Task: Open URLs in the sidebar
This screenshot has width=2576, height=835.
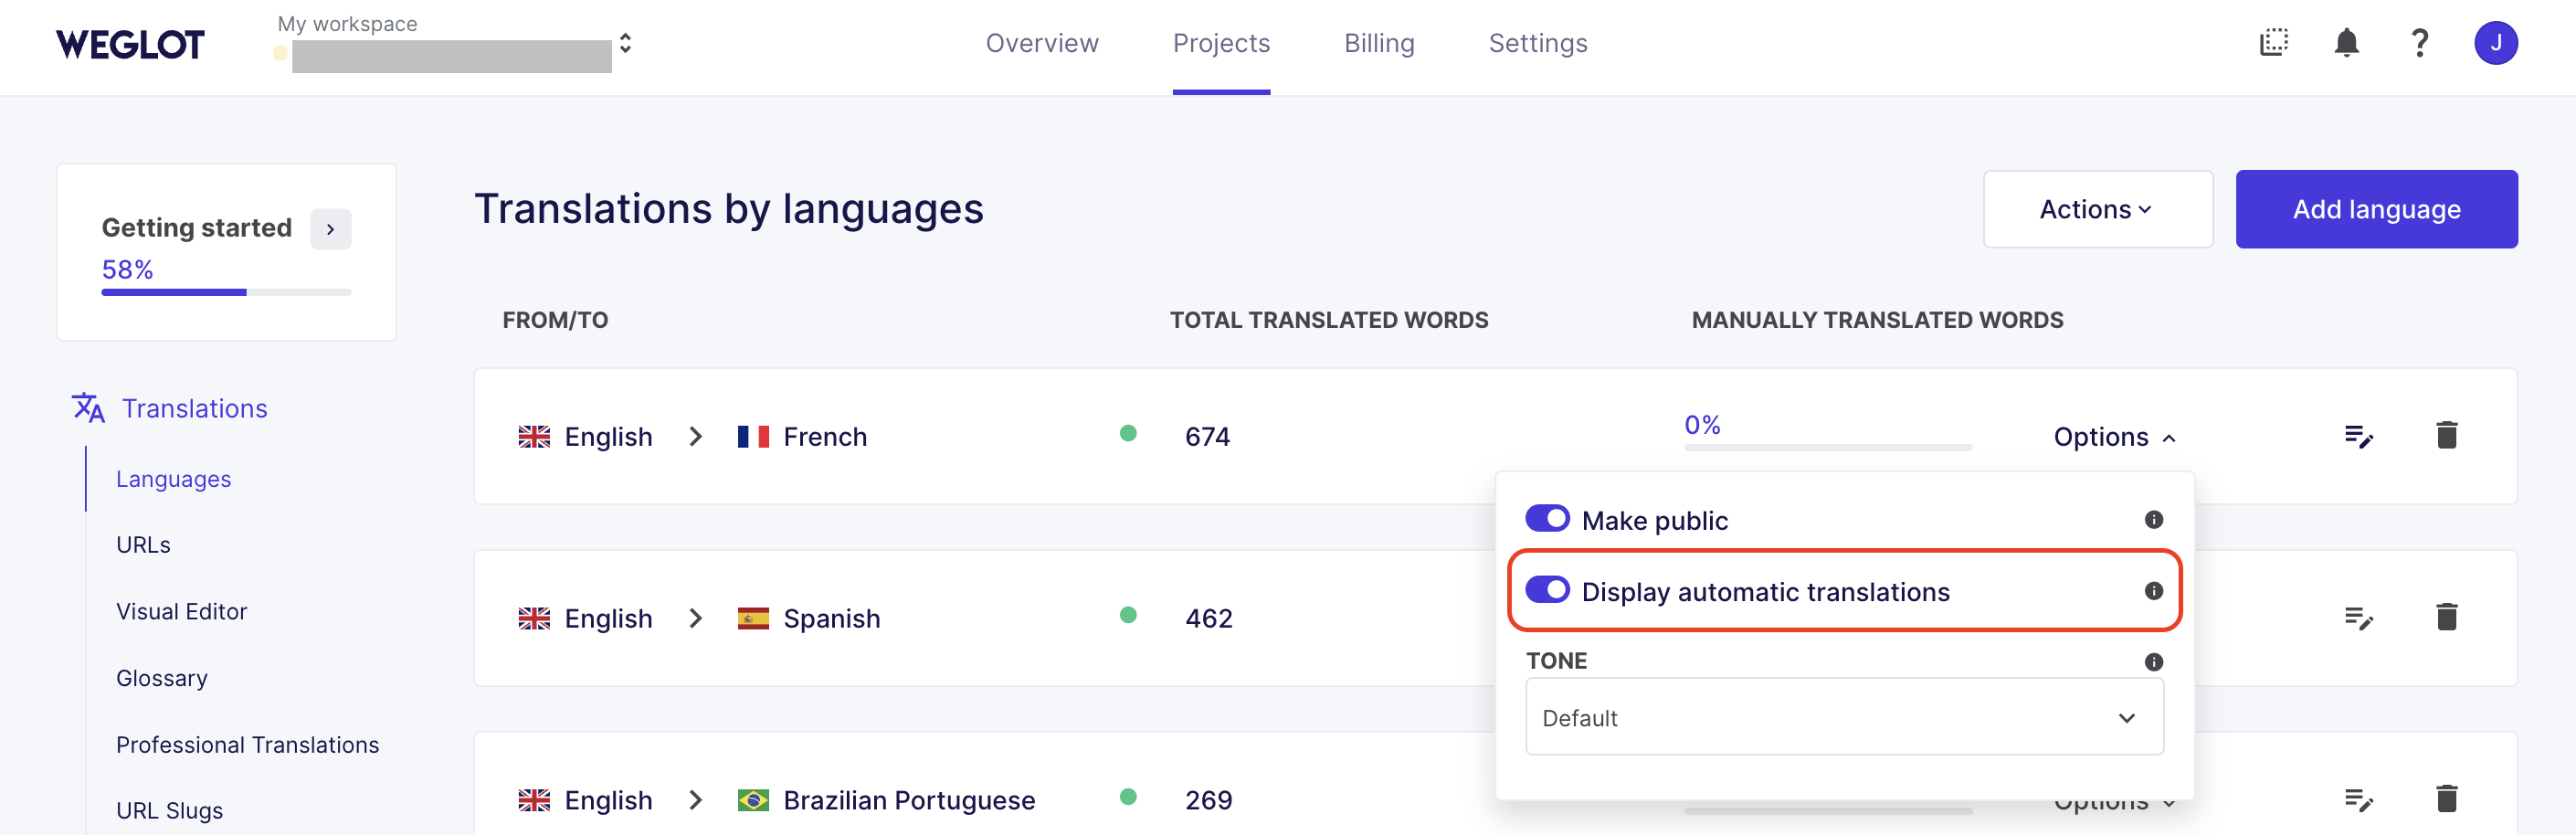Action: (x=143, y=545)
